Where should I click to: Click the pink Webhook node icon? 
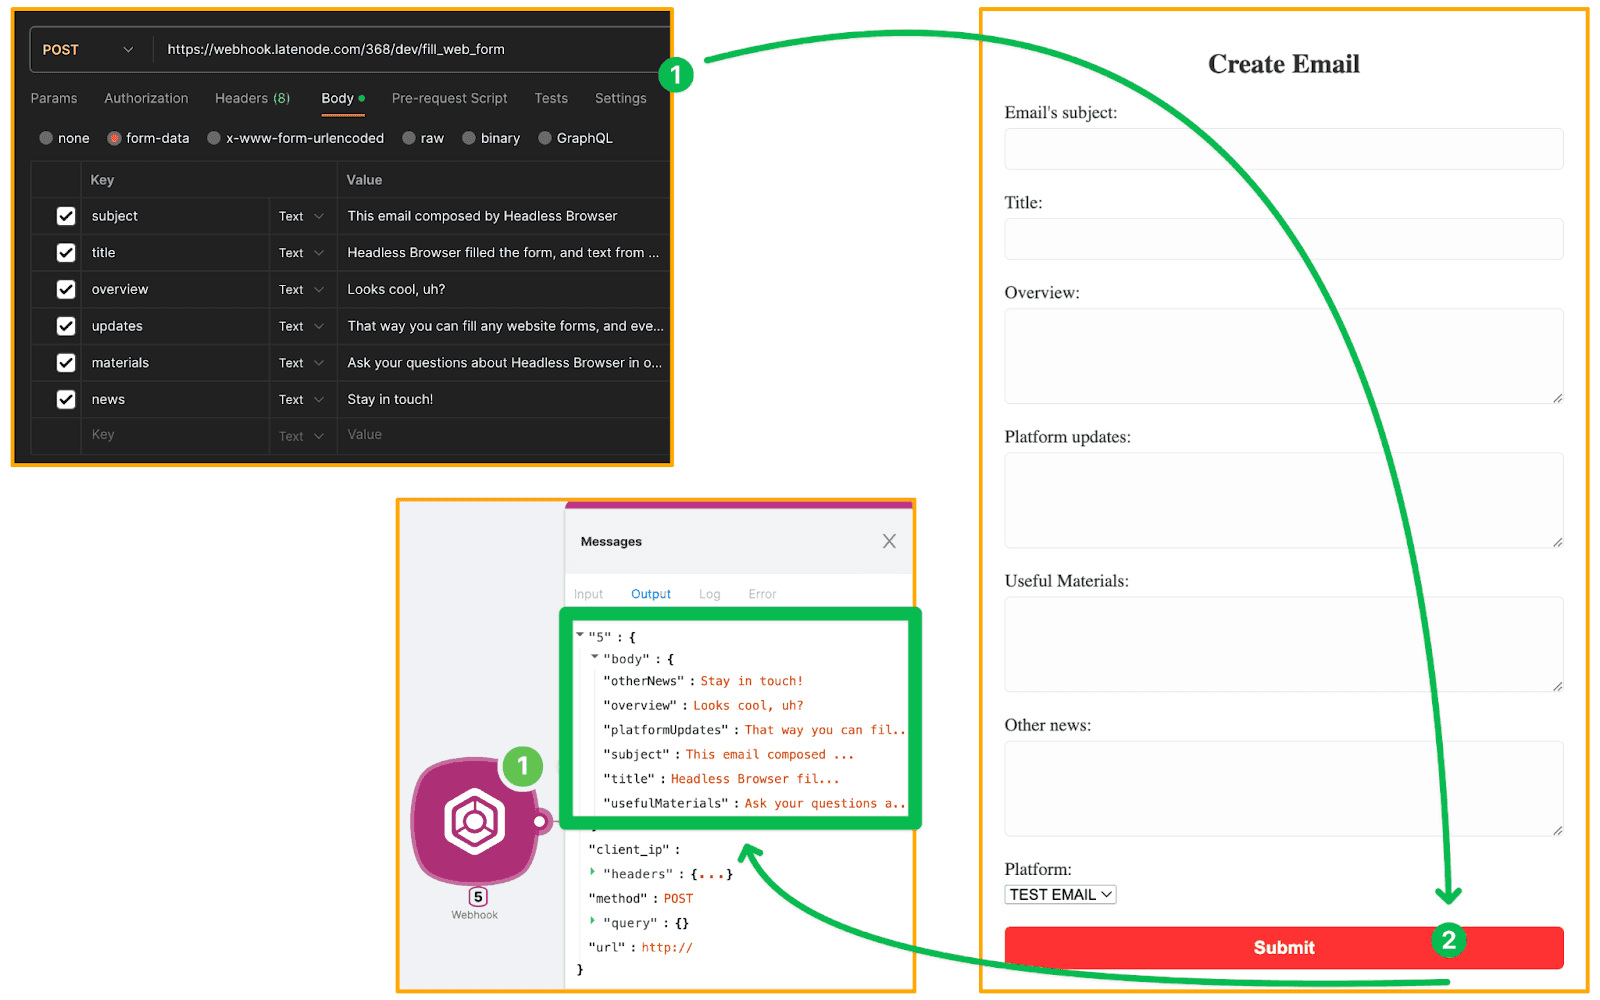tap(474, 822)
